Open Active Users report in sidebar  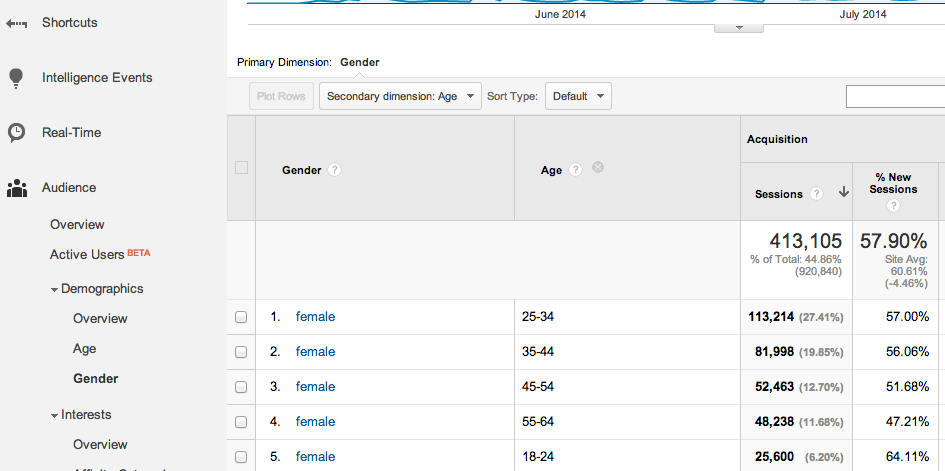pos(87,255)
